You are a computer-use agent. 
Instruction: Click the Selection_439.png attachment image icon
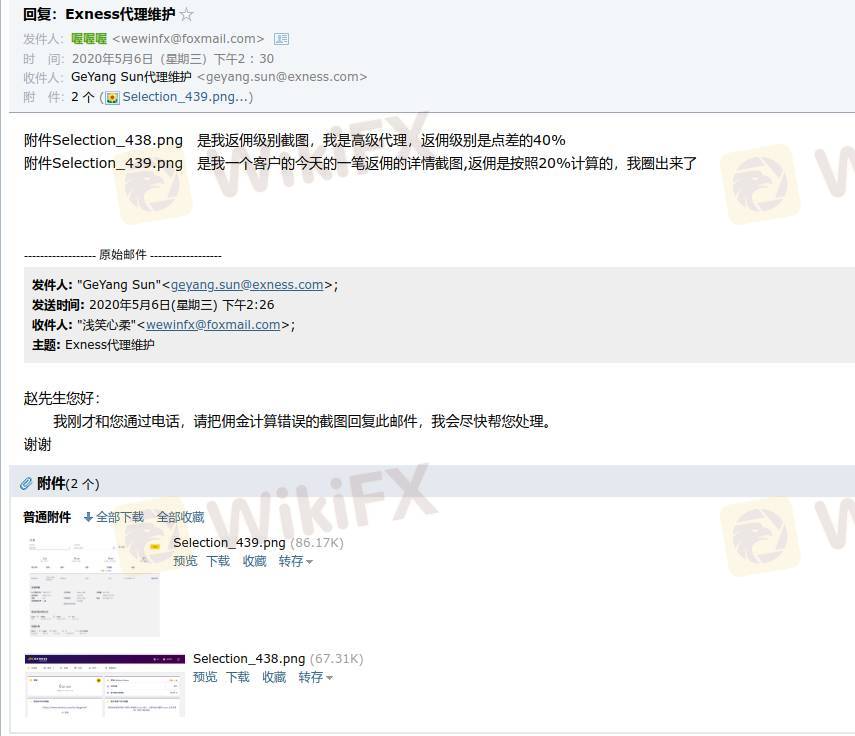(112, 98)
